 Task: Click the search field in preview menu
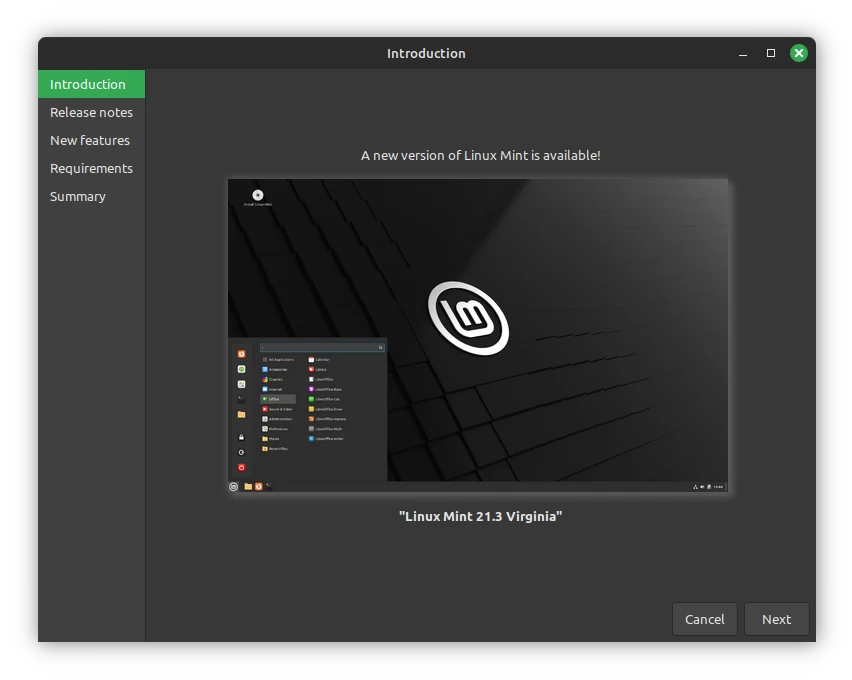(321, 348)
